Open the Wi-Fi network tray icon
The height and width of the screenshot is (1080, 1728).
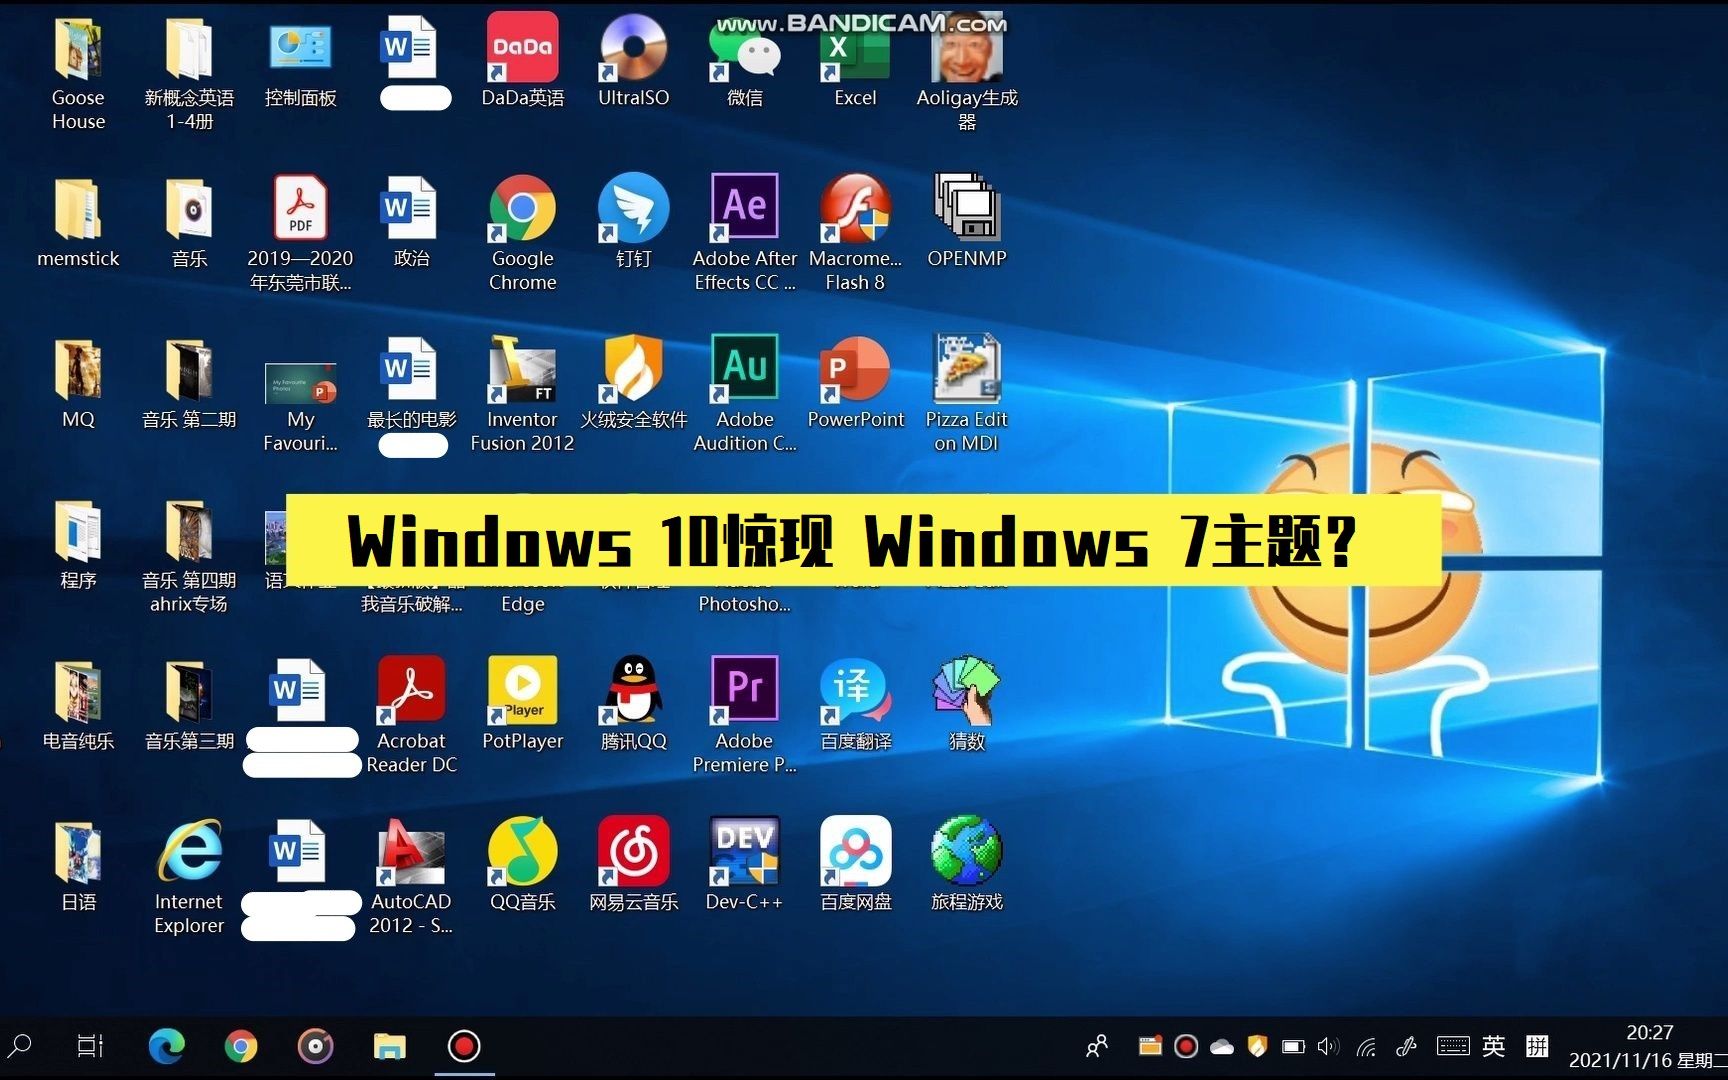click(x=1366, y=1047)
